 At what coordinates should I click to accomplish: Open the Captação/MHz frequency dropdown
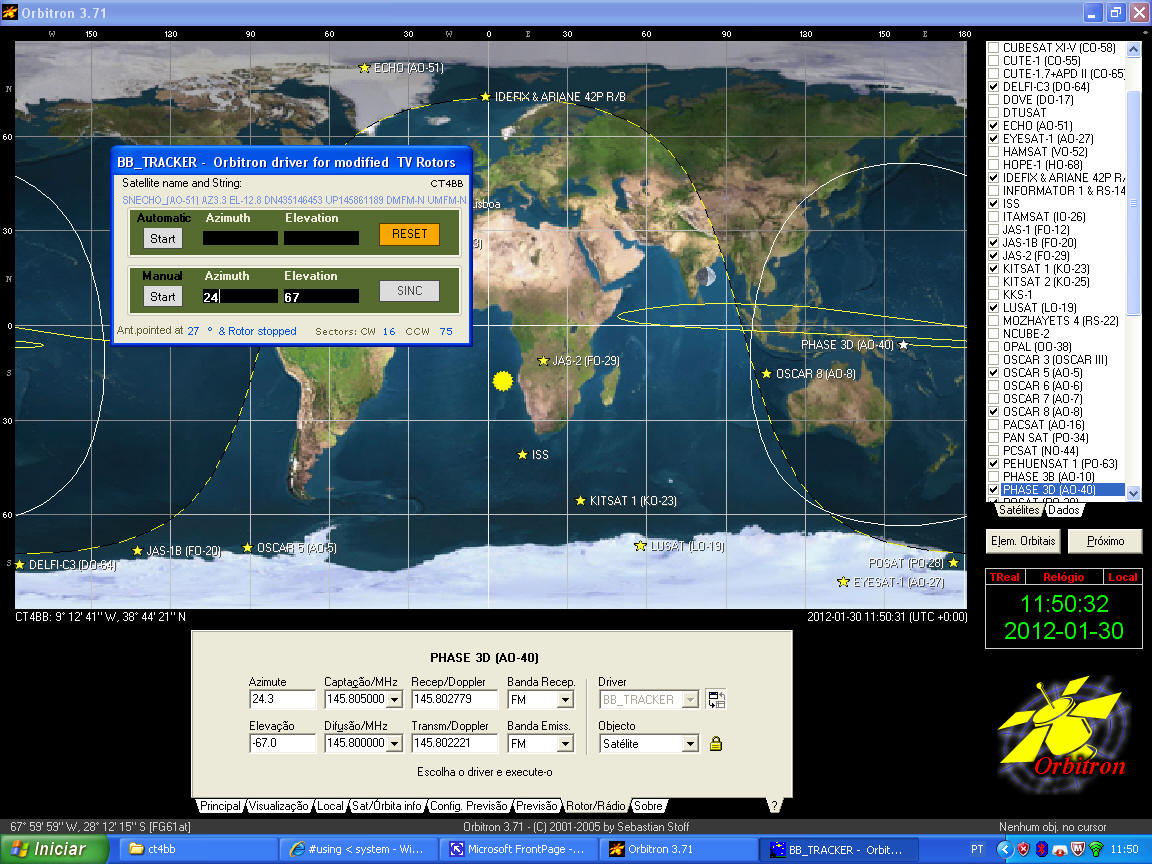(395, 699)
